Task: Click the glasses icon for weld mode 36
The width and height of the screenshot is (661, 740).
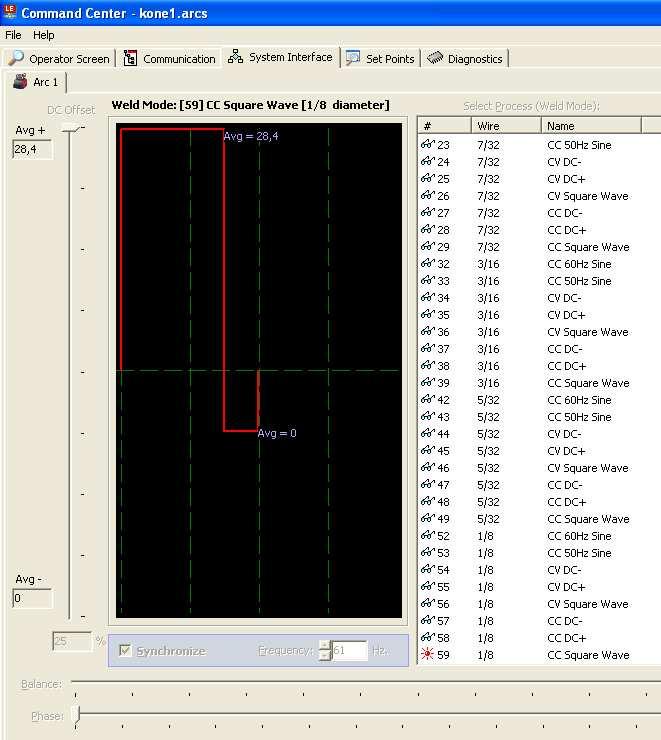Action: click(x=427, y=331)
